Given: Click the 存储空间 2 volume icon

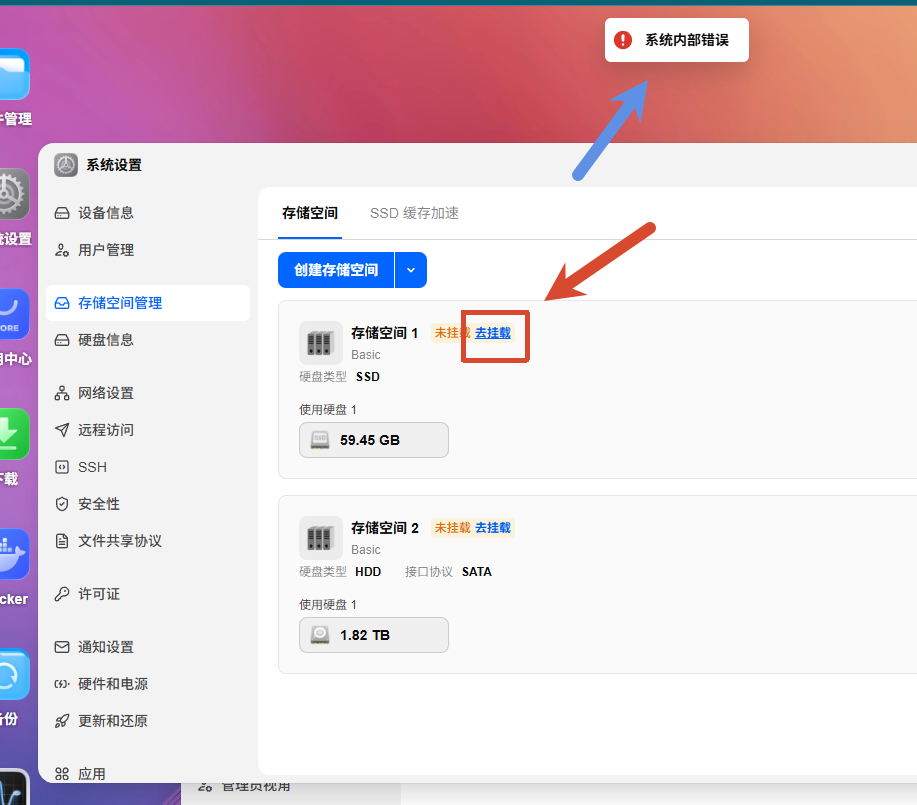Looking at the screenshot, I should click(x=320, y=538).
